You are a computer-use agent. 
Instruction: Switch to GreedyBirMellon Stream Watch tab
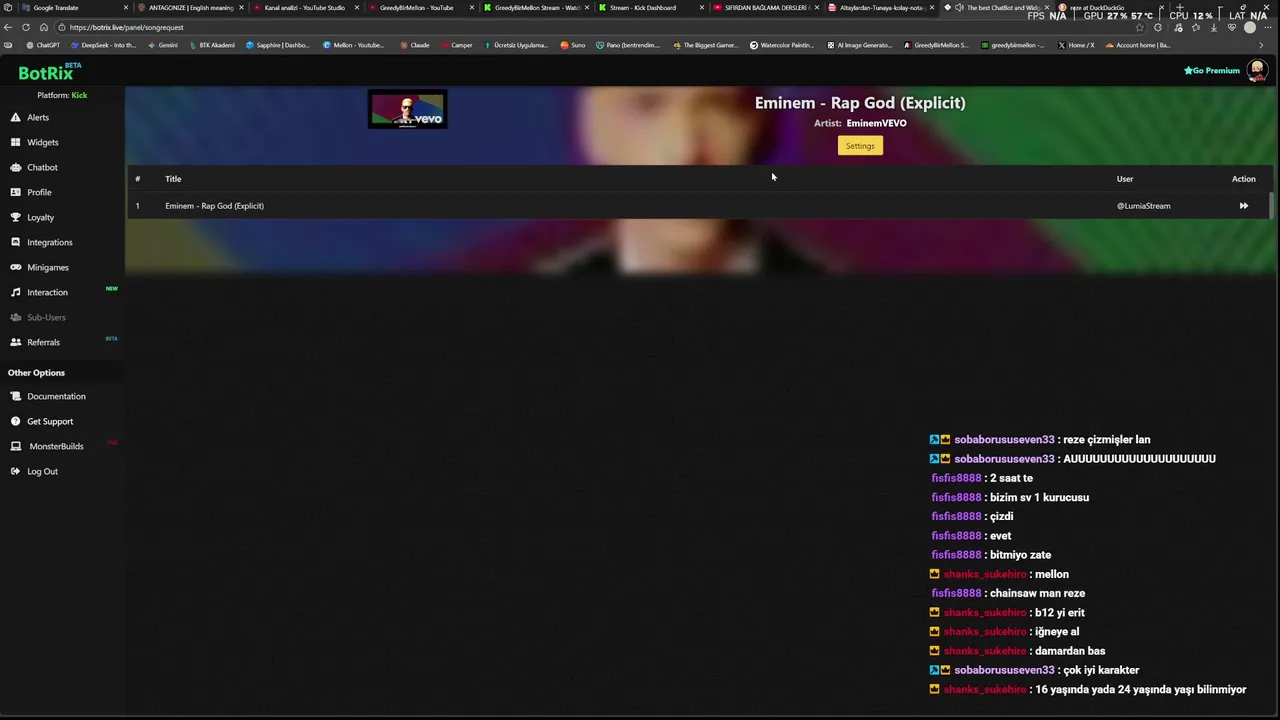point(536,7)
